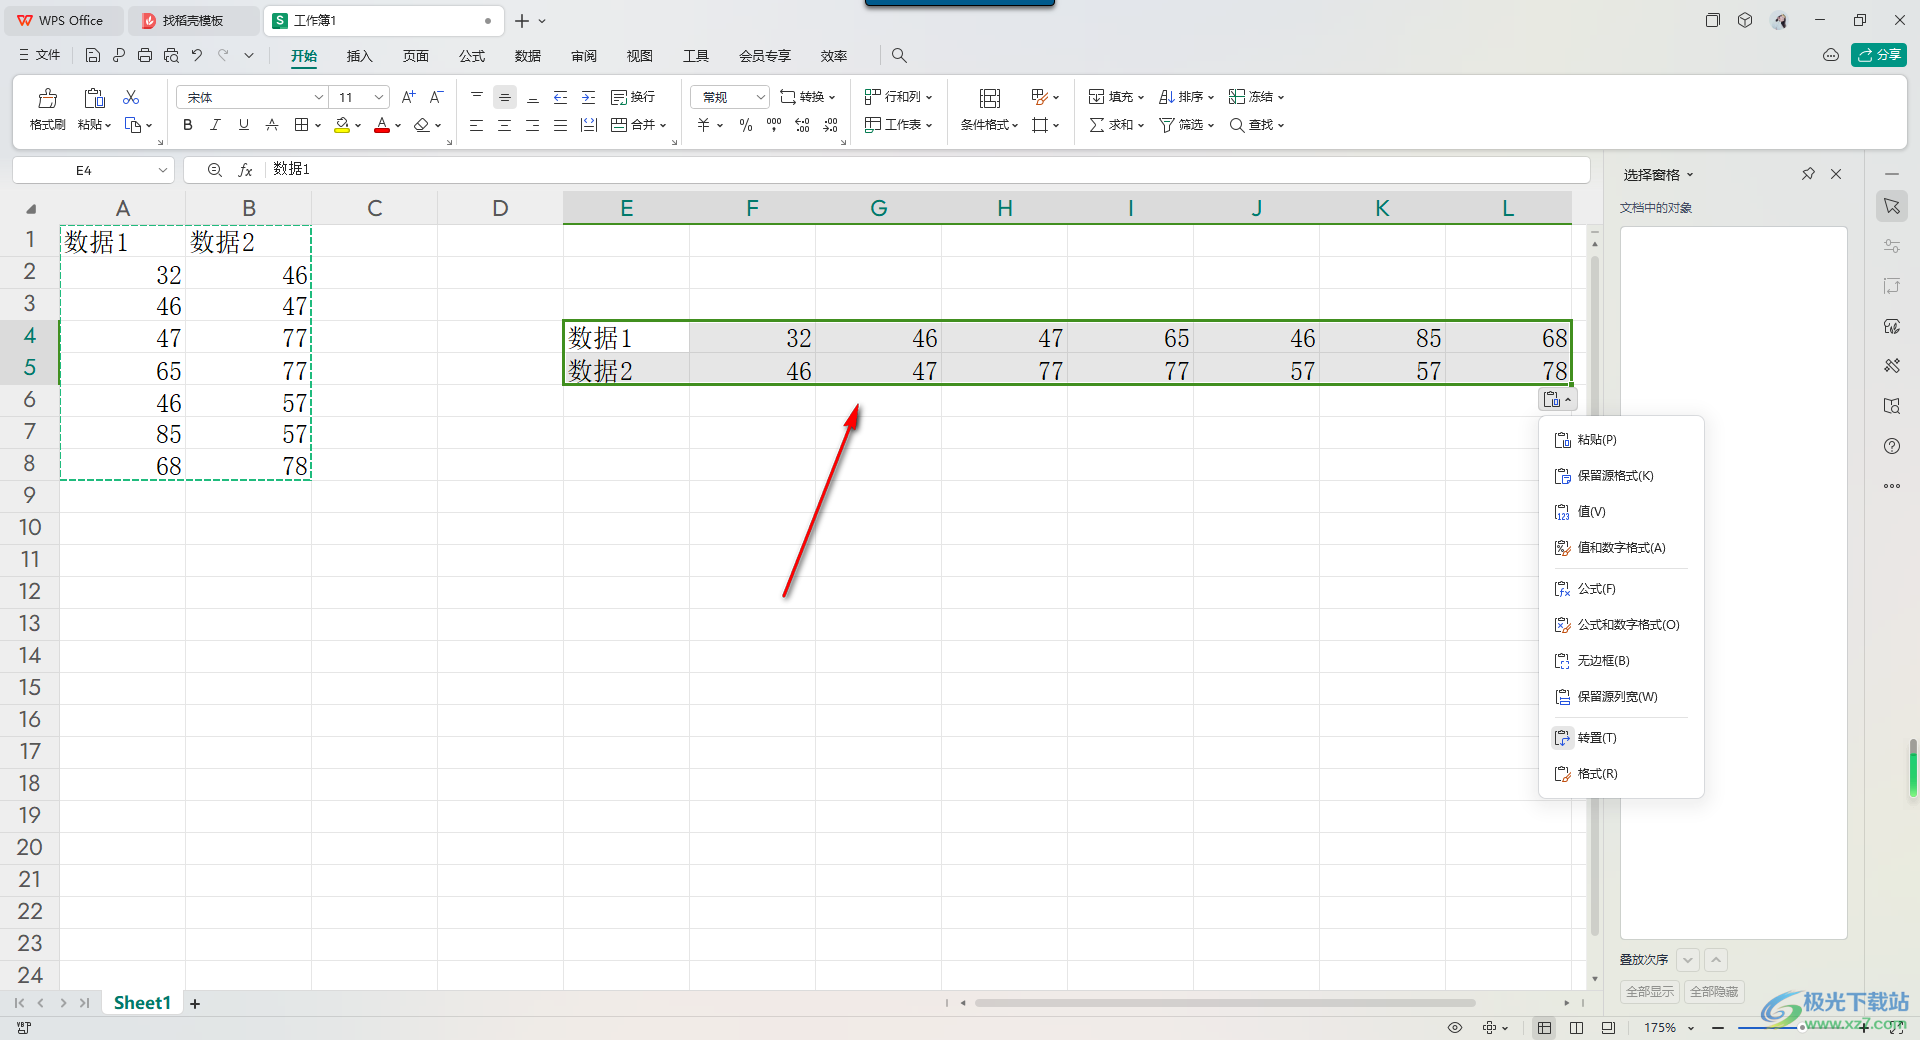Image resolution: width=1920 pixels, height=1040 pixels.
Task: Click the Select objects arrow icon in sidebar
Action: point(1891,206)
